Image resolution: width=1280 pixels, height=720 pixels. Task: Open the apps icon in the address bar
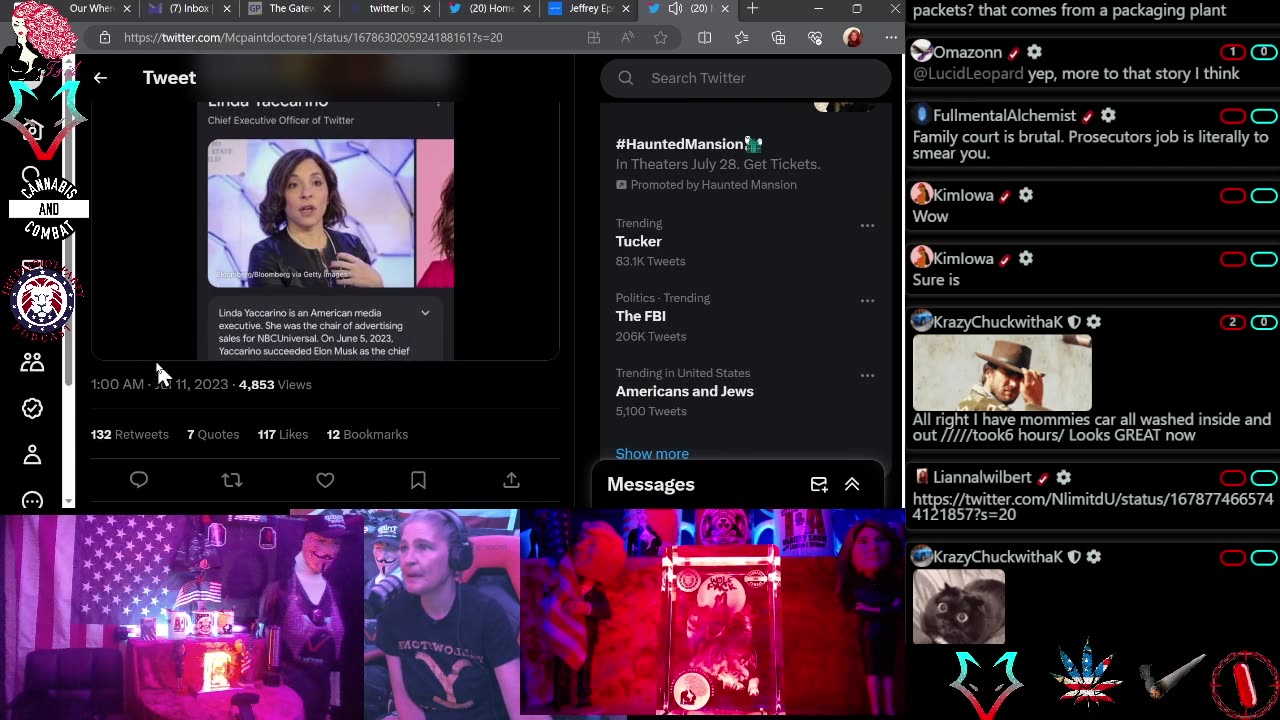(593, 37)
